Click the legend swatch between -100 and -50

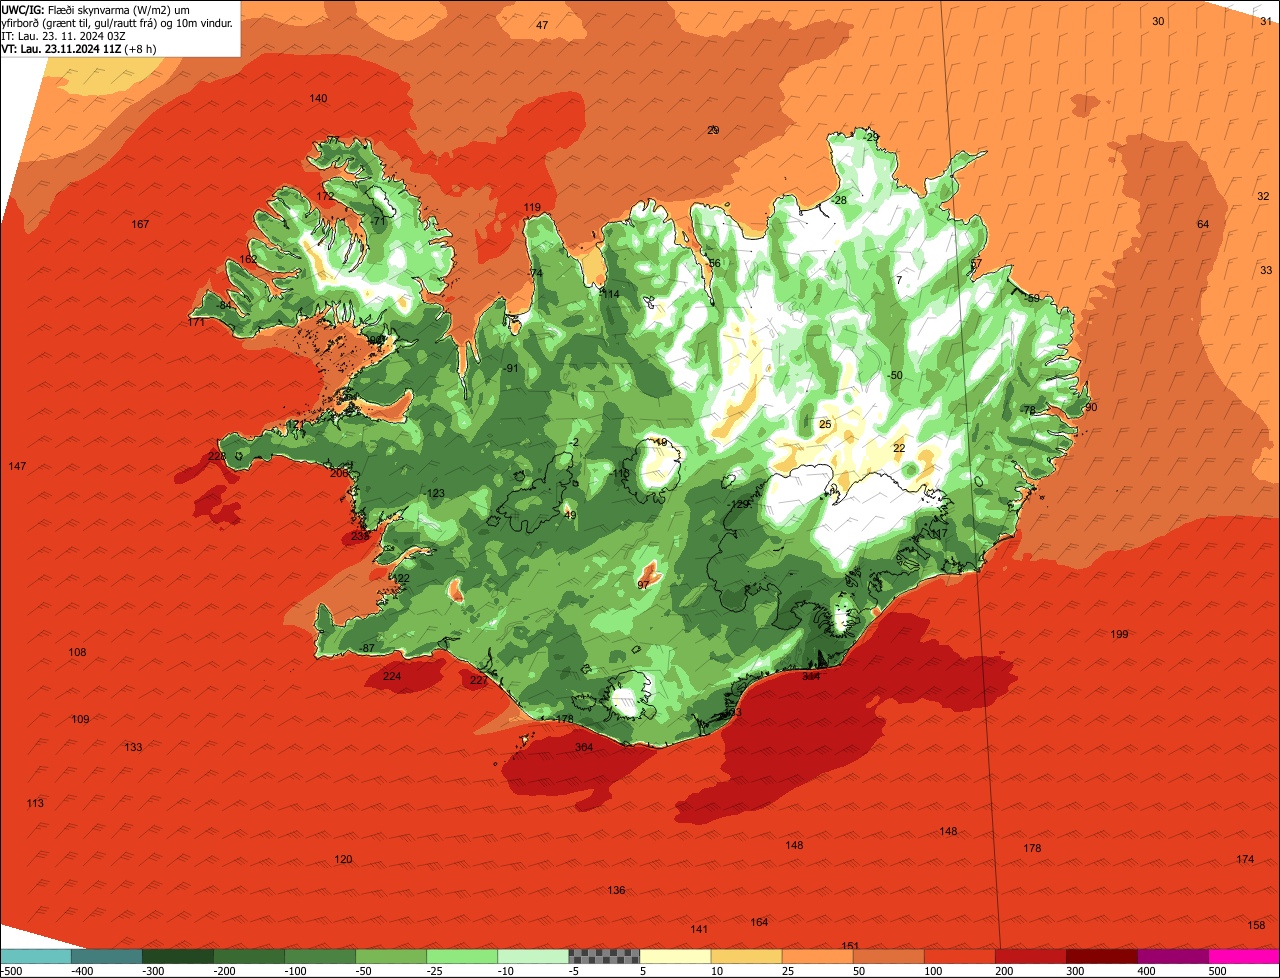(x=320, y=956)
